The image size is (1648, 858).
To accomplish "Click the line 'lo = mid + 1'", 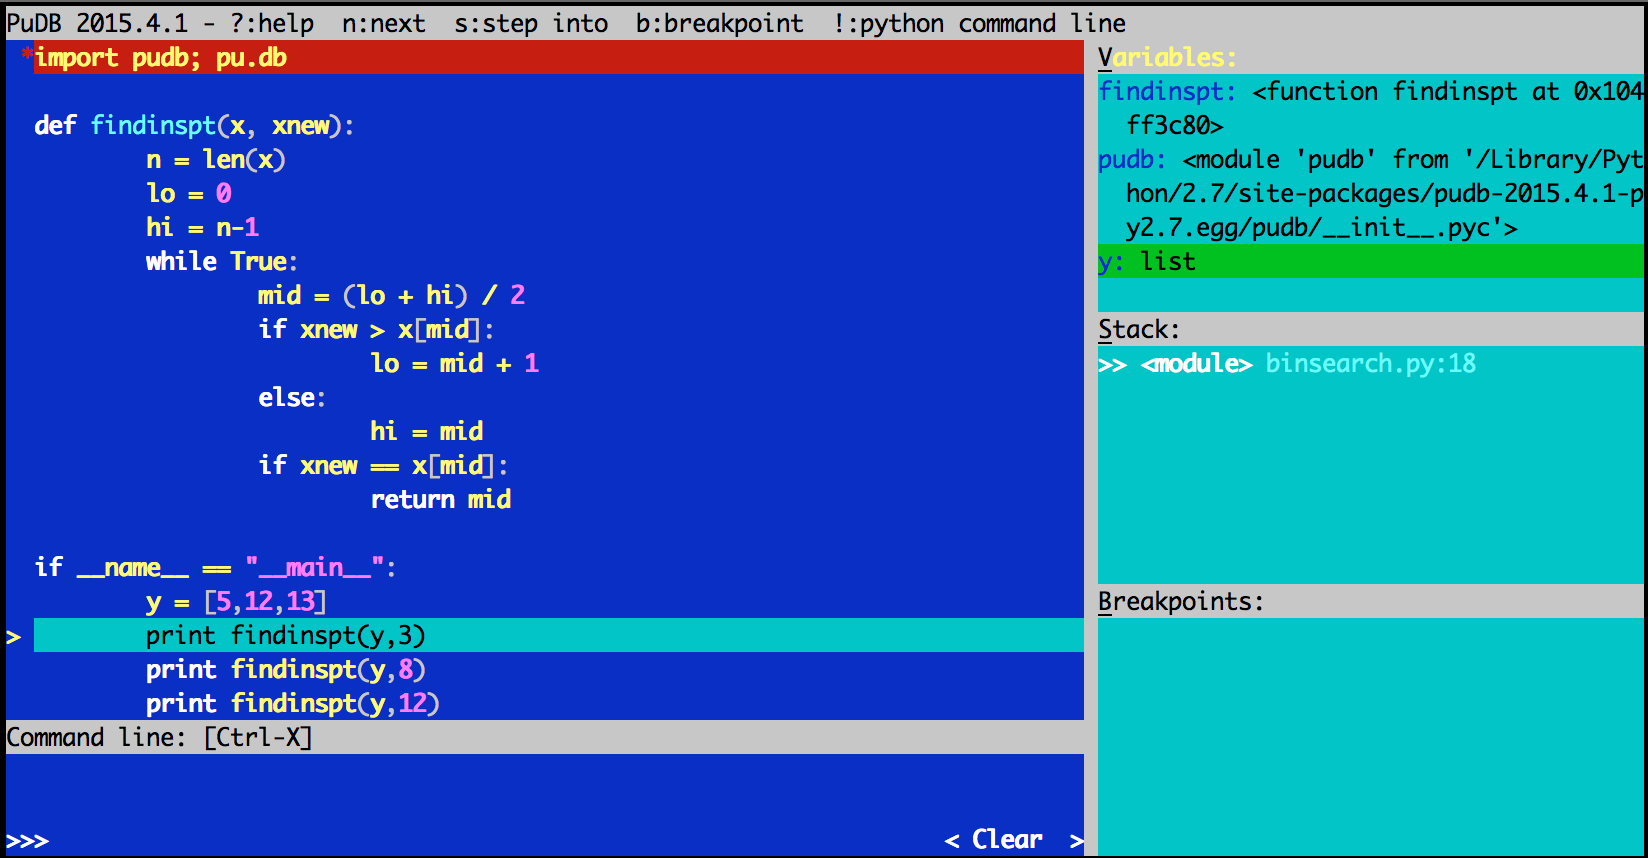I will tap(455, 363).
